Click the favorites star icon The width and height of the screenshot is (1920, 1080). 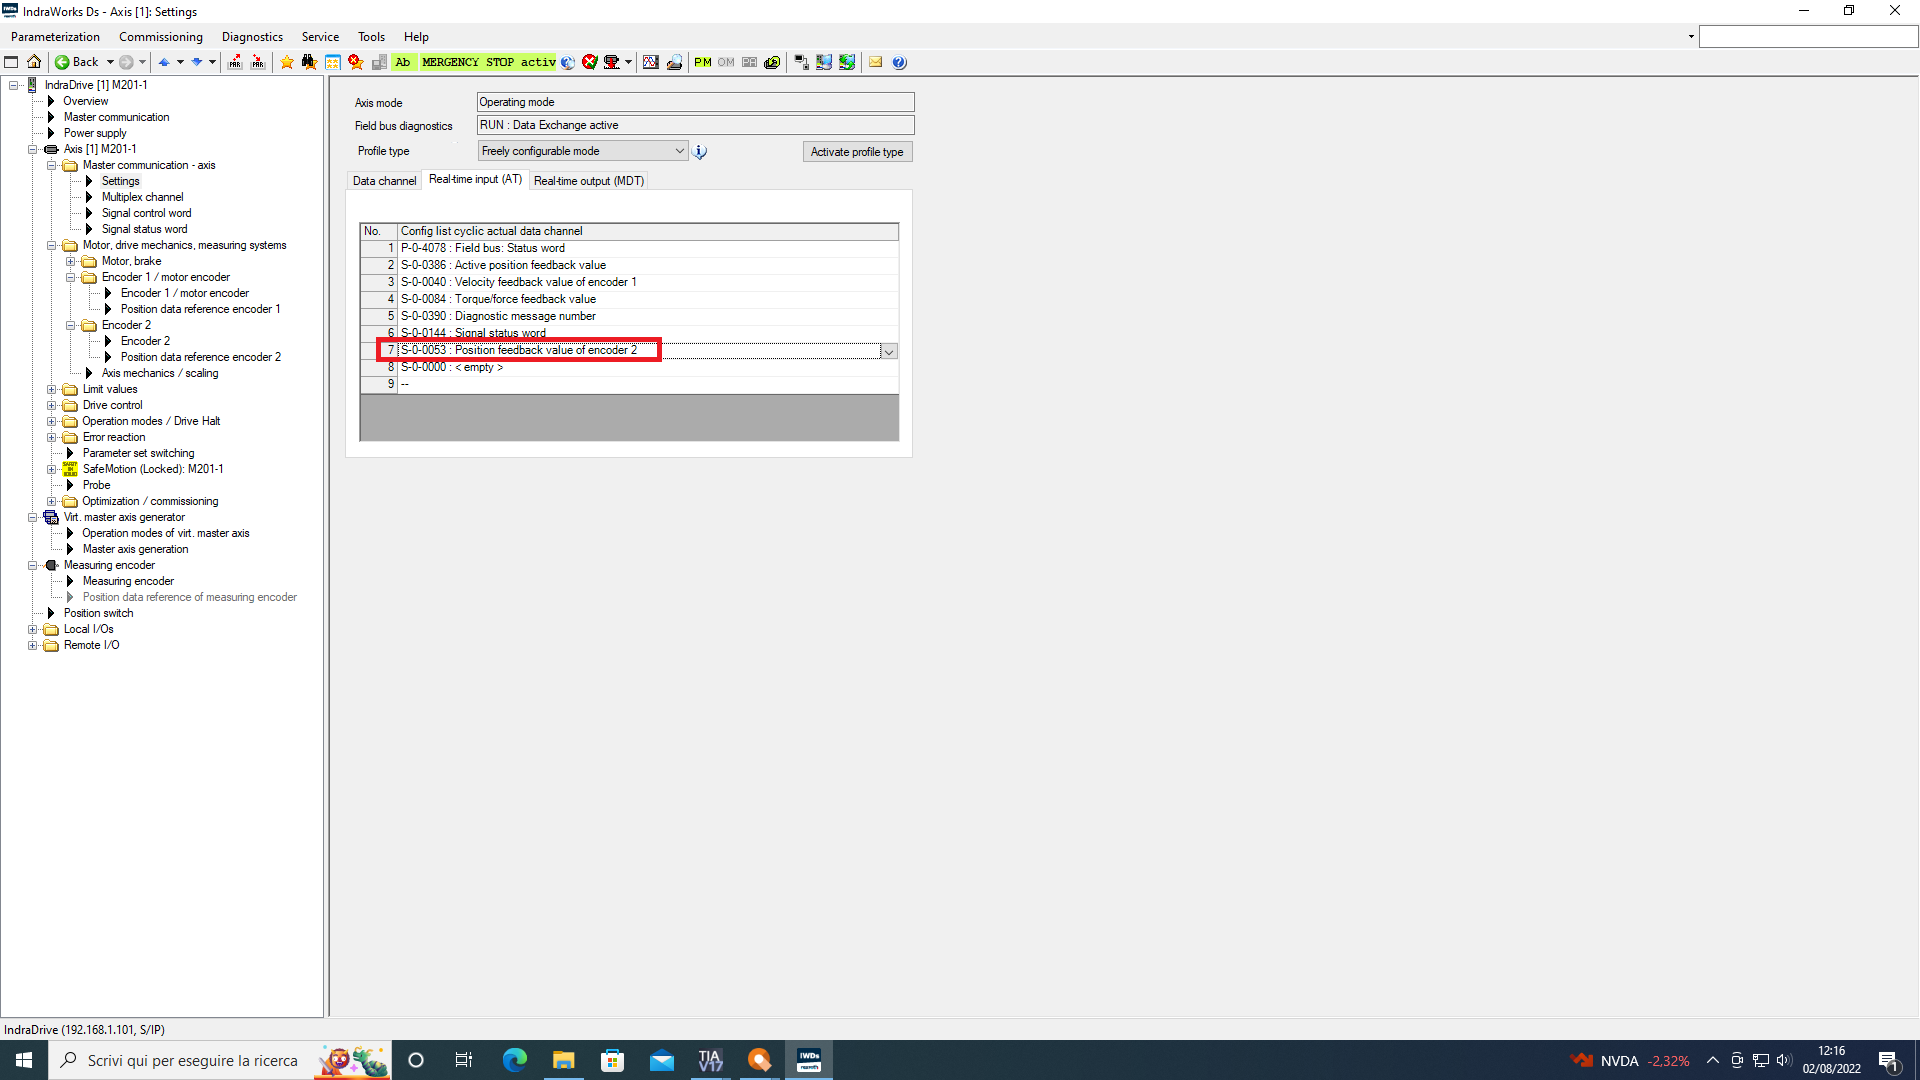click(287, 62)
